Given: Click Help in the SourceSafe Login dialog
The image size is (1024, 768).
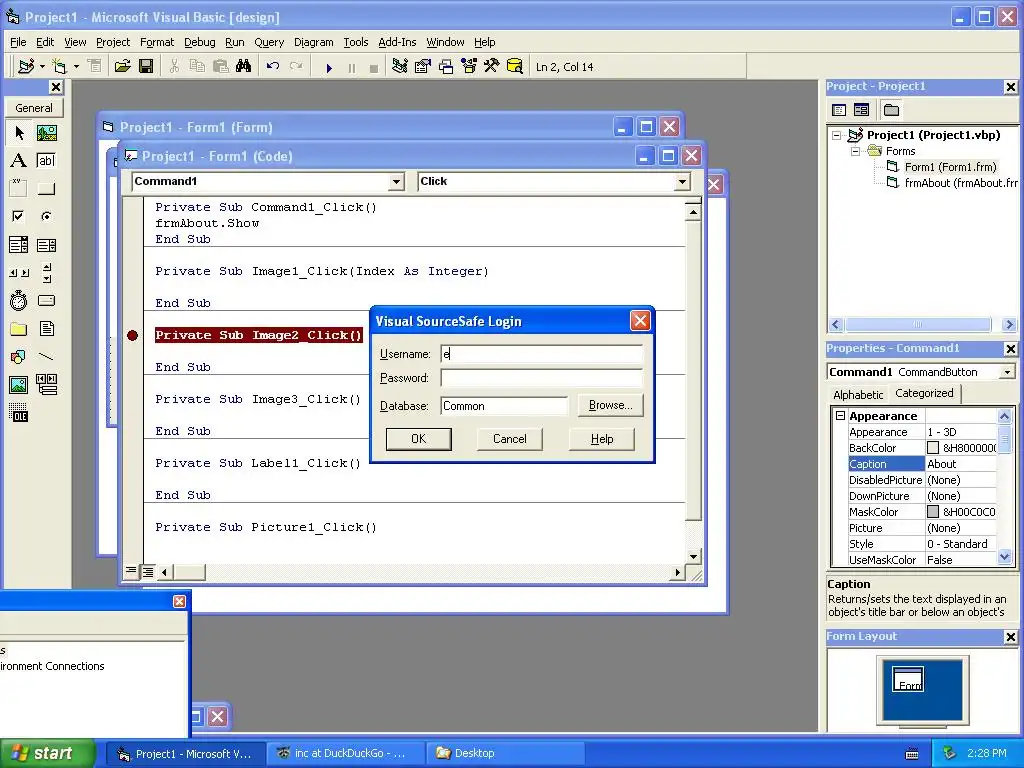Looking at the screenshot, I should [x=601, y=439].
